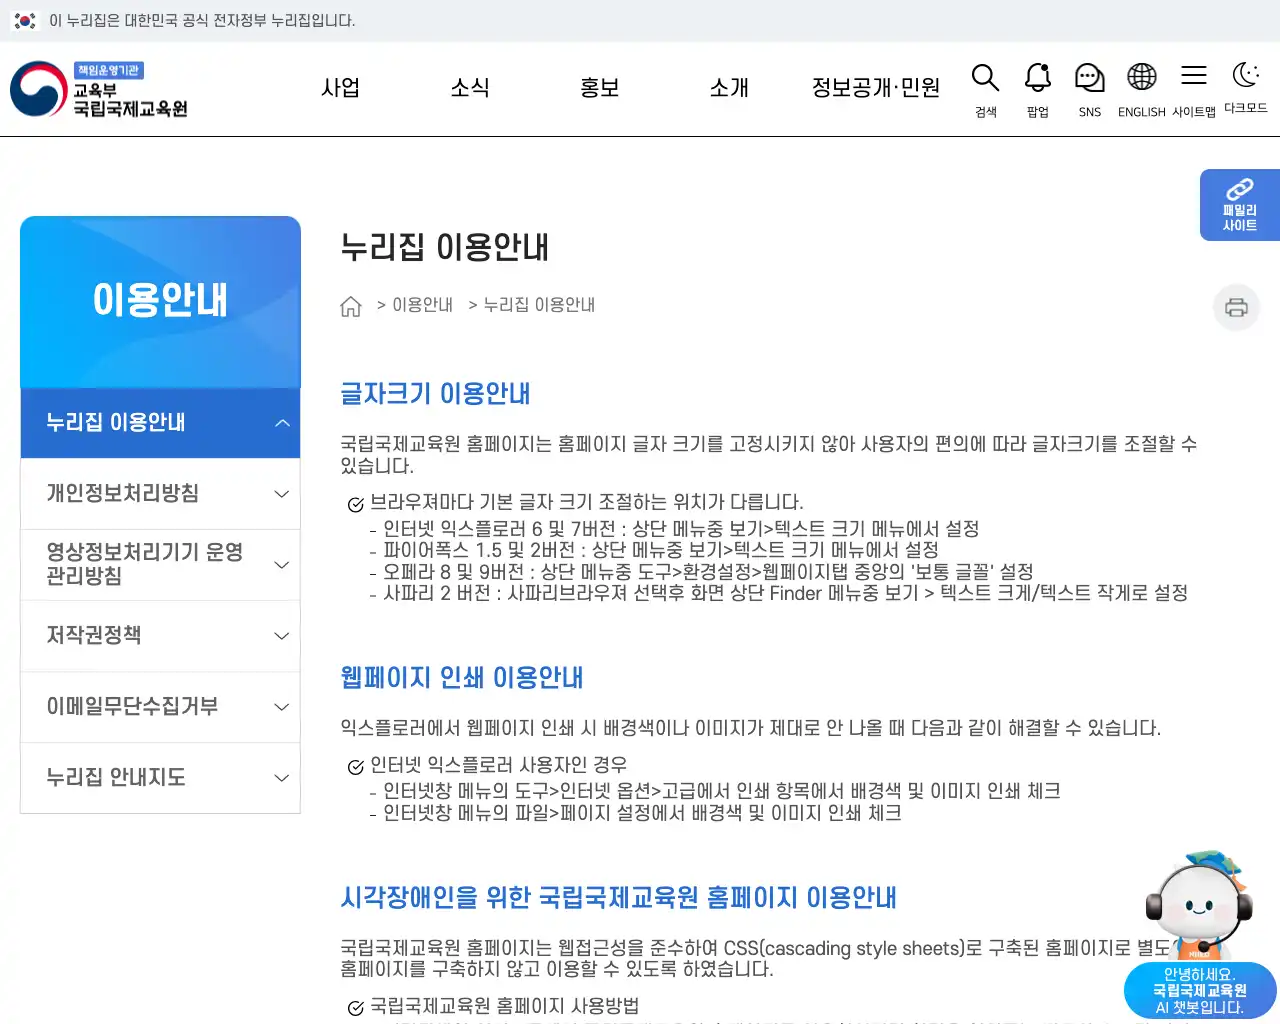Screen dimensions: 1280x1024
Task: Click the 시각장애인을 위한 국립국제교육원 홈페이지 이용안내 heading
Action: (618, 898)
